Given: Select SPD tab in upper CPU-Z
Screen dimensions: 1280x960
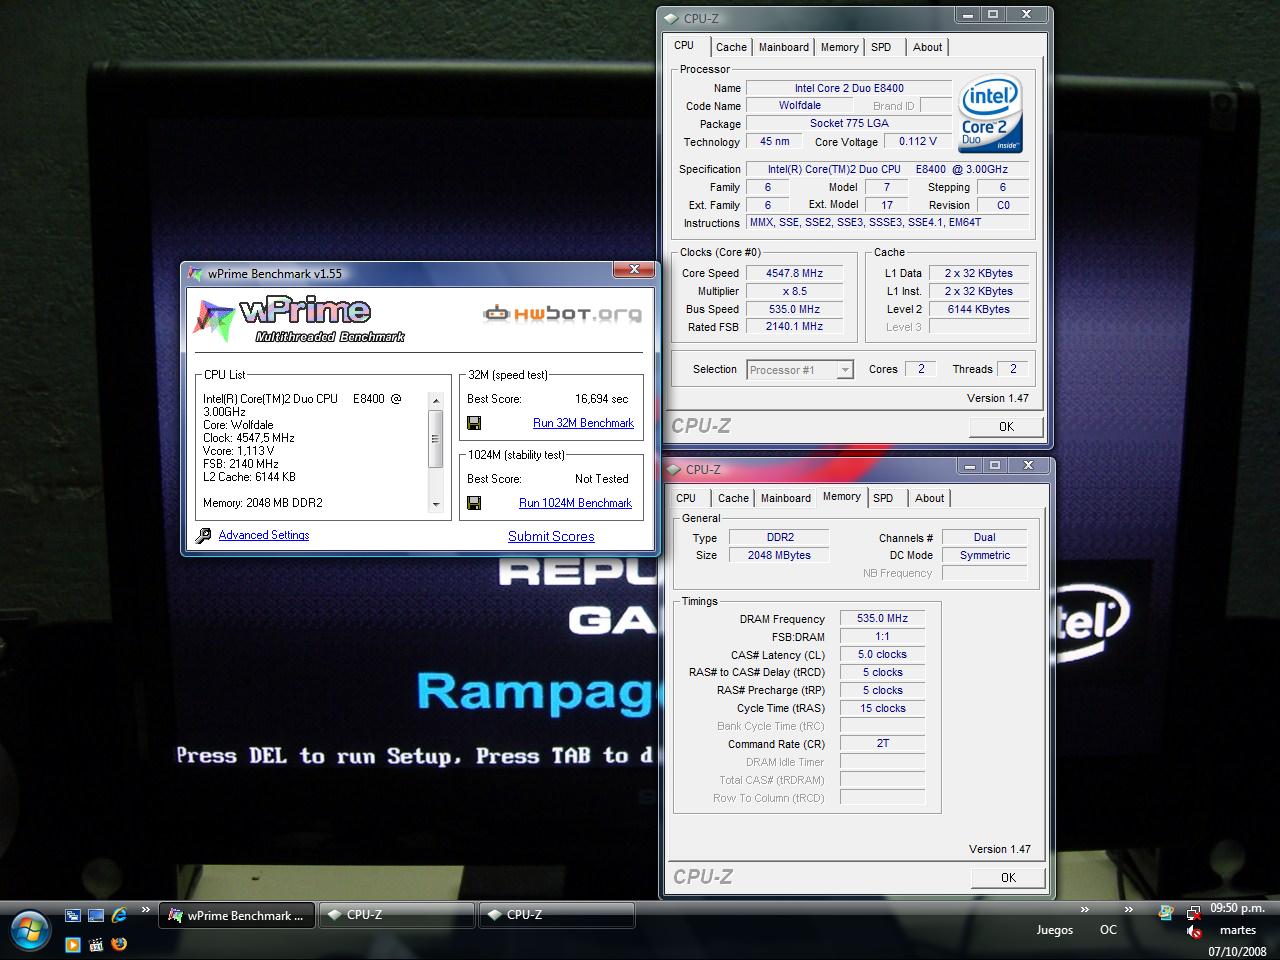Looking at the screenshot, I should (881, 47).
